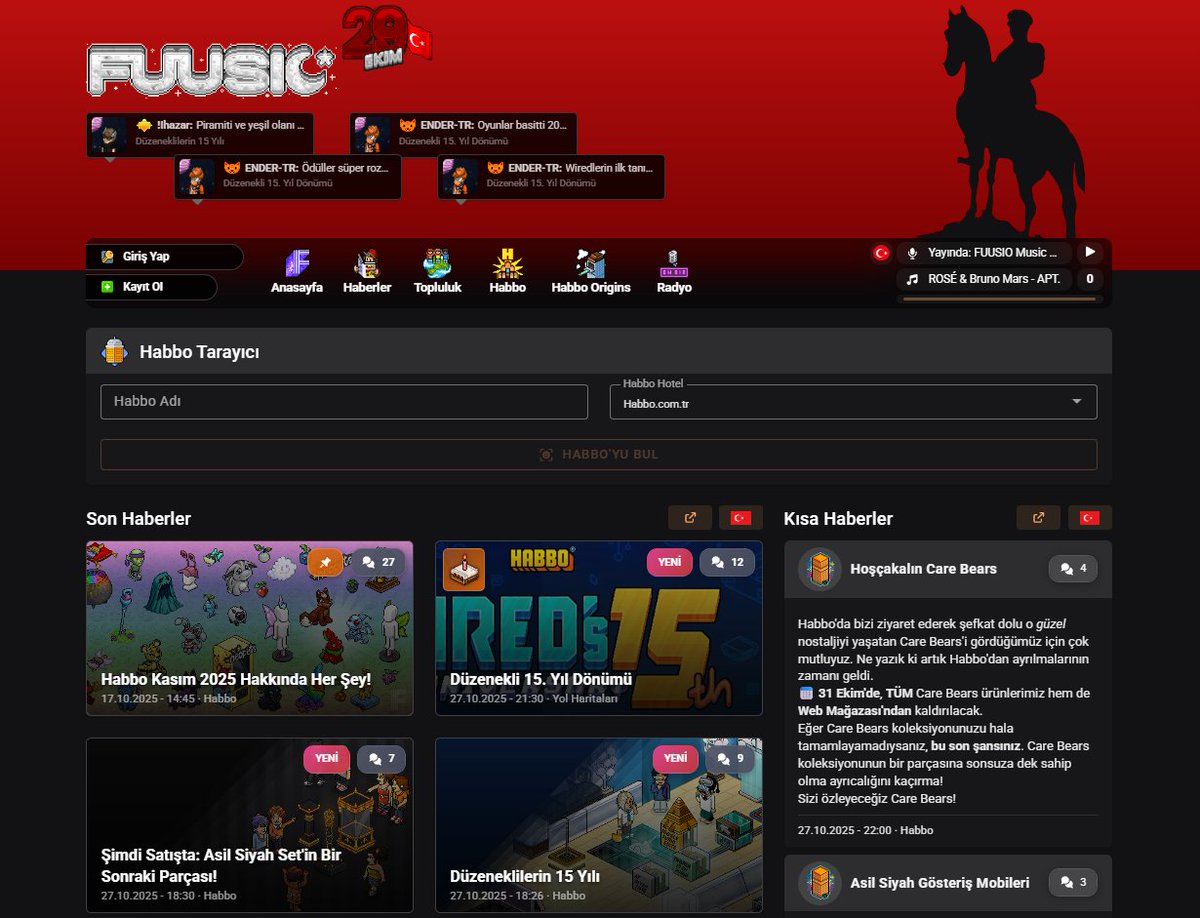Click the Kayıt Ol register button
This screenshot has height=918, width=1200.
coord(151,287)
